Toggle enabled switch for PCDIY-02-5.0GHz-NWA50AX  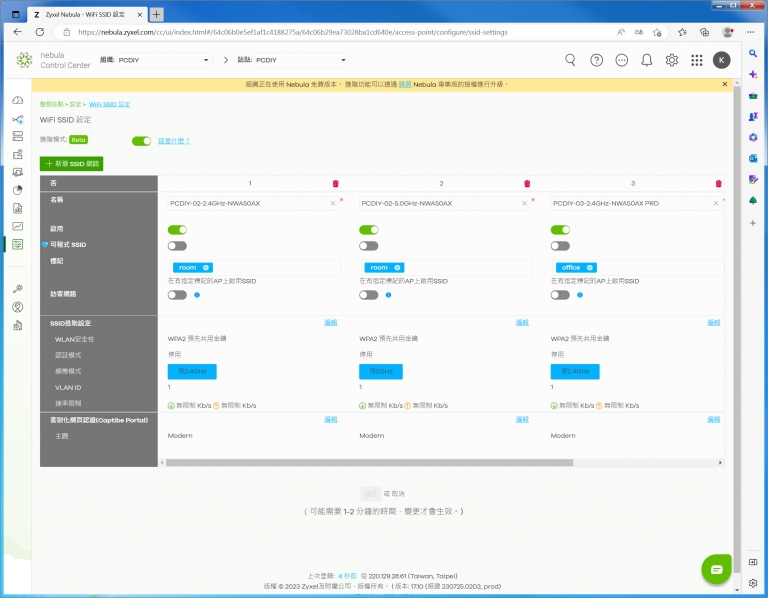click(x=369, y=230)
